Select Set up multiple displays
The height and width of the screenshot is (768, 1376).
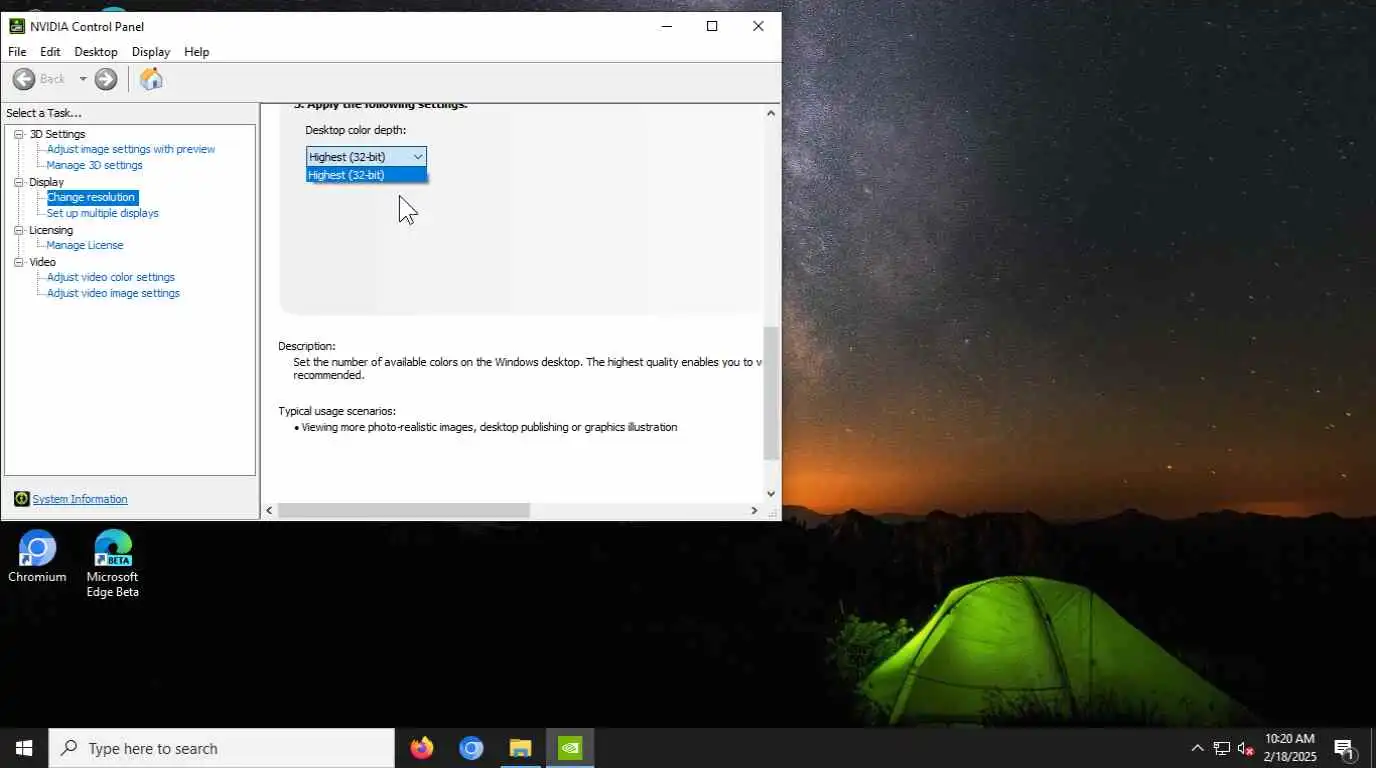pos(103,213)
